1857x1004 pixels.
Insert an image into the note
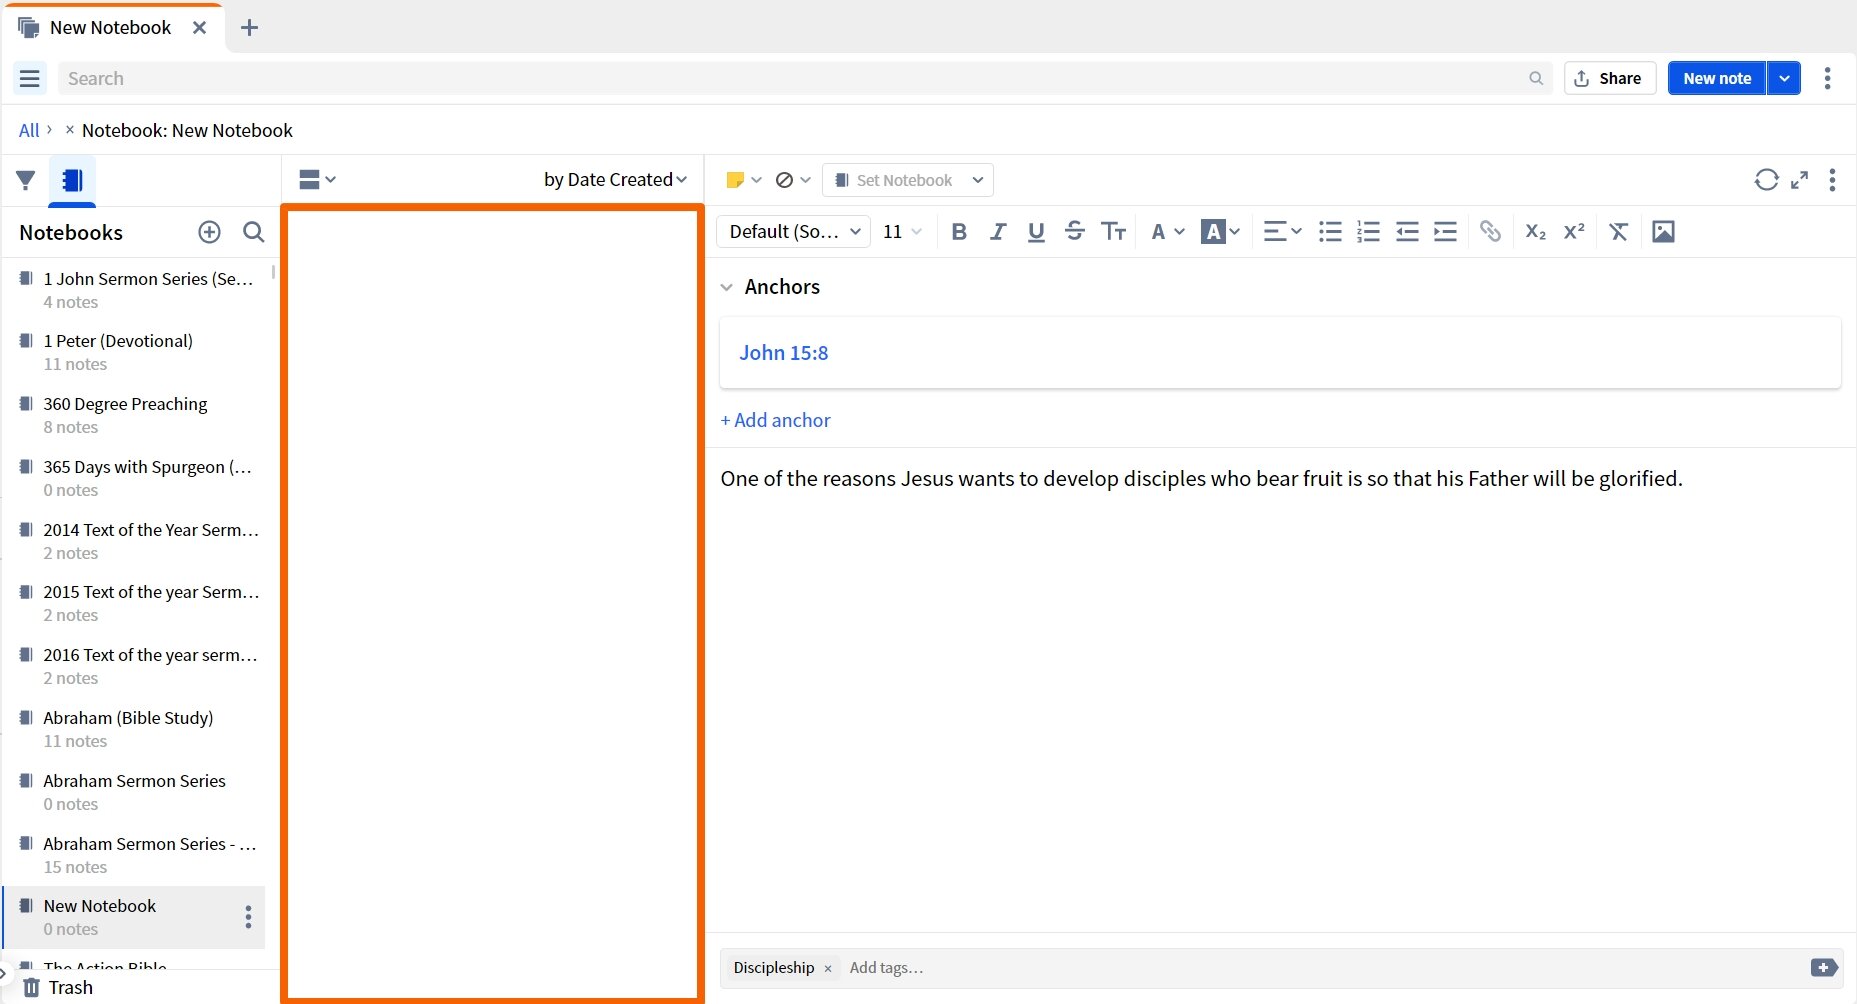click(1663, 232)
